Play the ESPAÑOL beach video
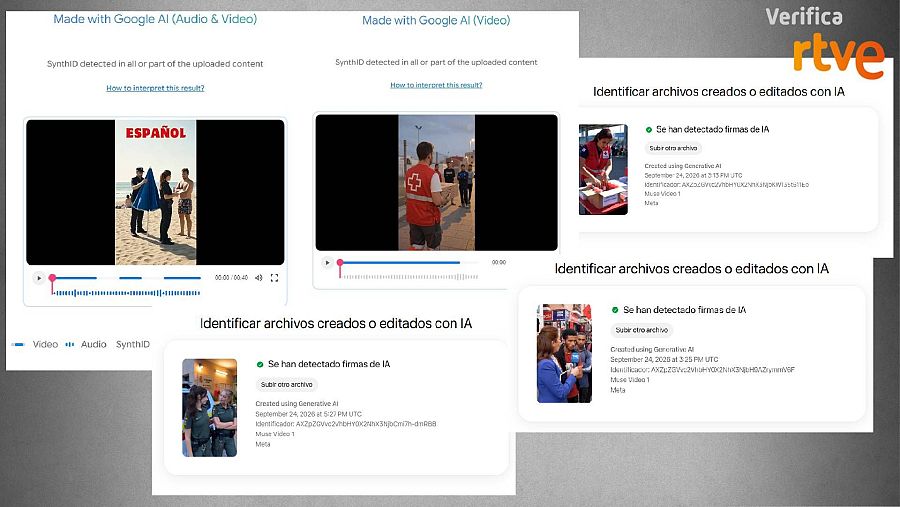The image size is (900, 507). [39, 278]
